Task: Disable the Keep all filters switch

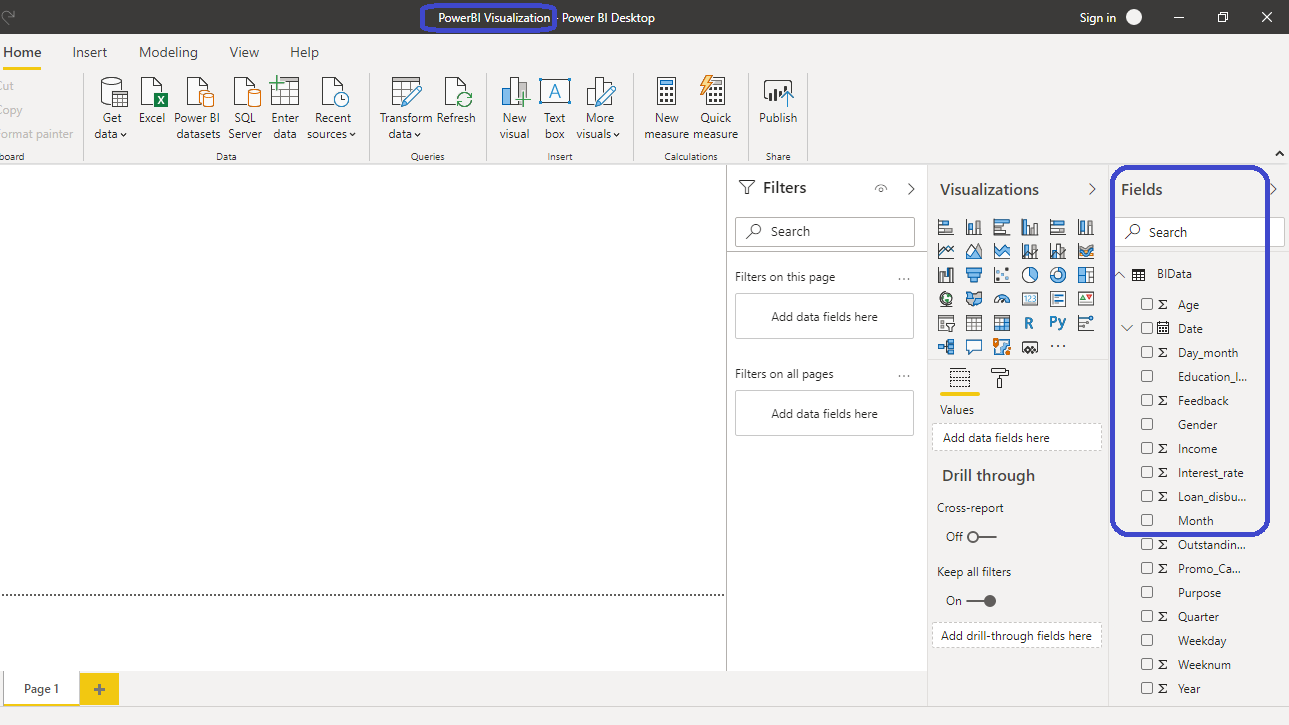Action: [x=981, y=601]
